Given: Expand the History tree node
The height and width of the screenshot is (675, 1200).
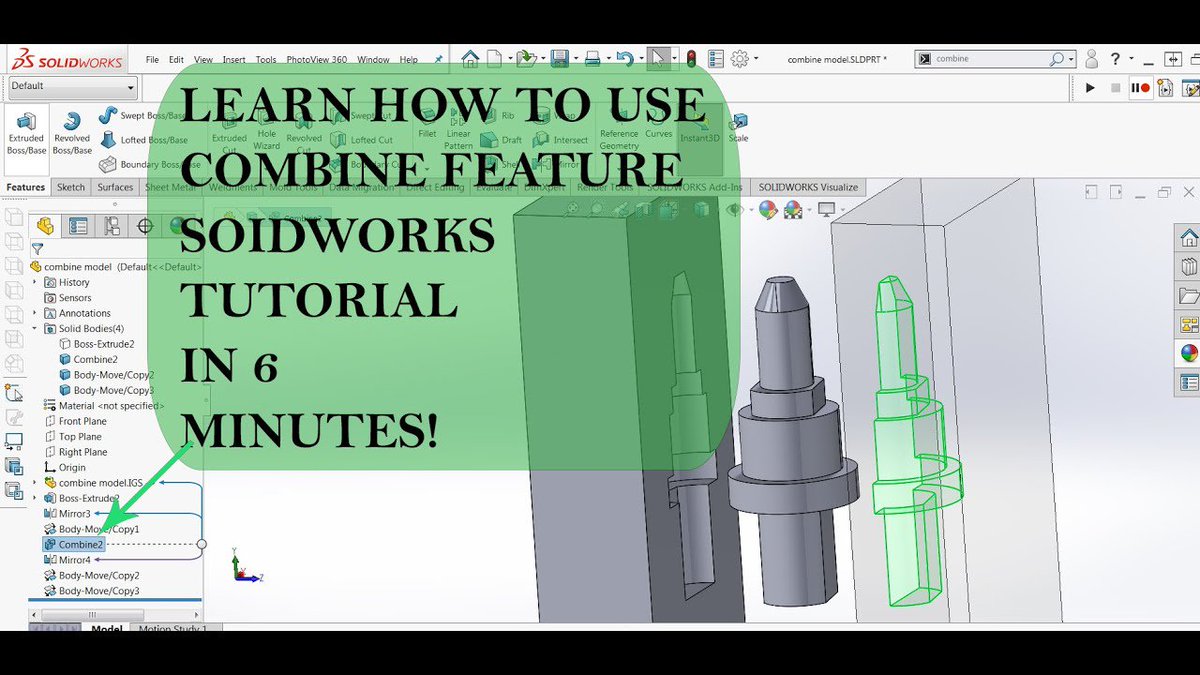Looking at the screenshot, I should click(x=35, y=282).
